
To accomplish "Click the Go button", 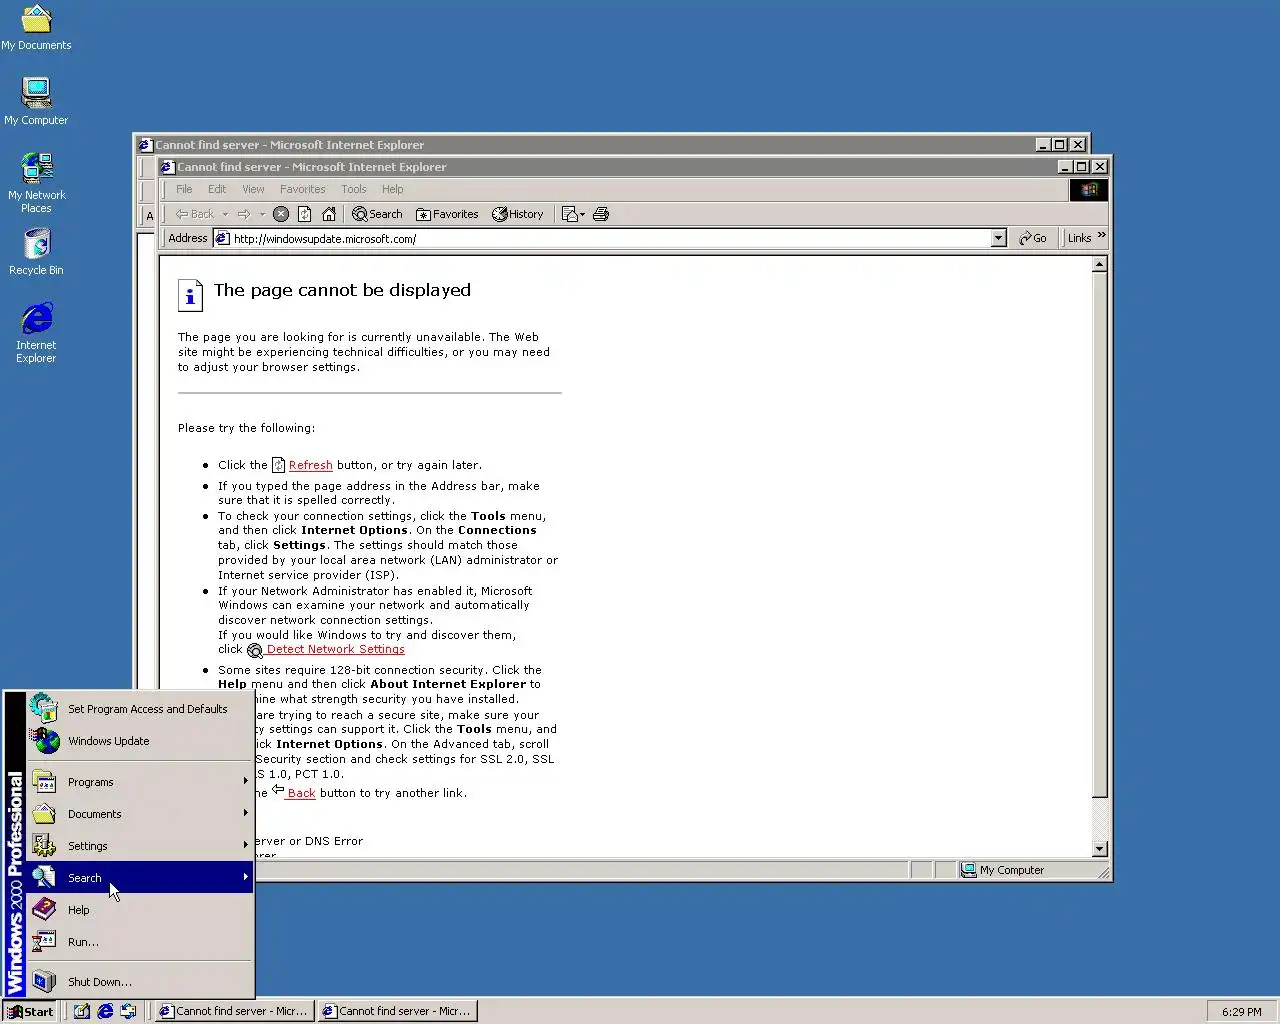I will tap(1032, 238).
